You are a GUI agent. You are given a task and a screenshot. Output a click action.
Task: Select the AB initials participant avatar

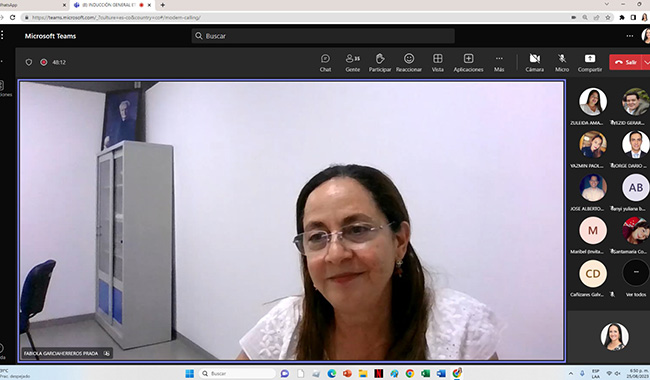(635, 188)
